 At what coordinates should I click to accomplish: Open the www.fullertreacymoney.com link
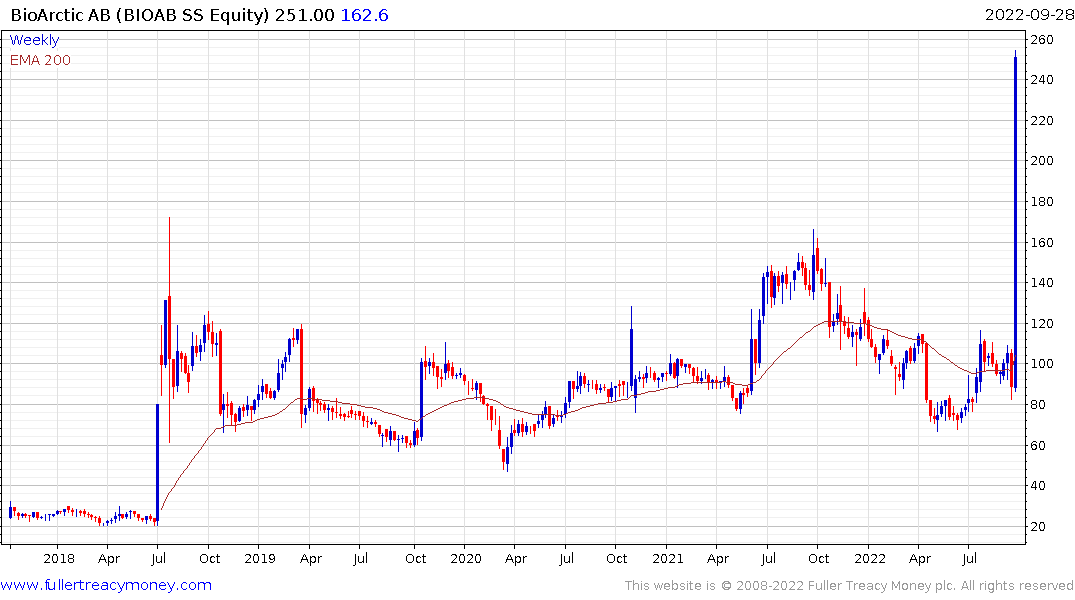(106, 585)
